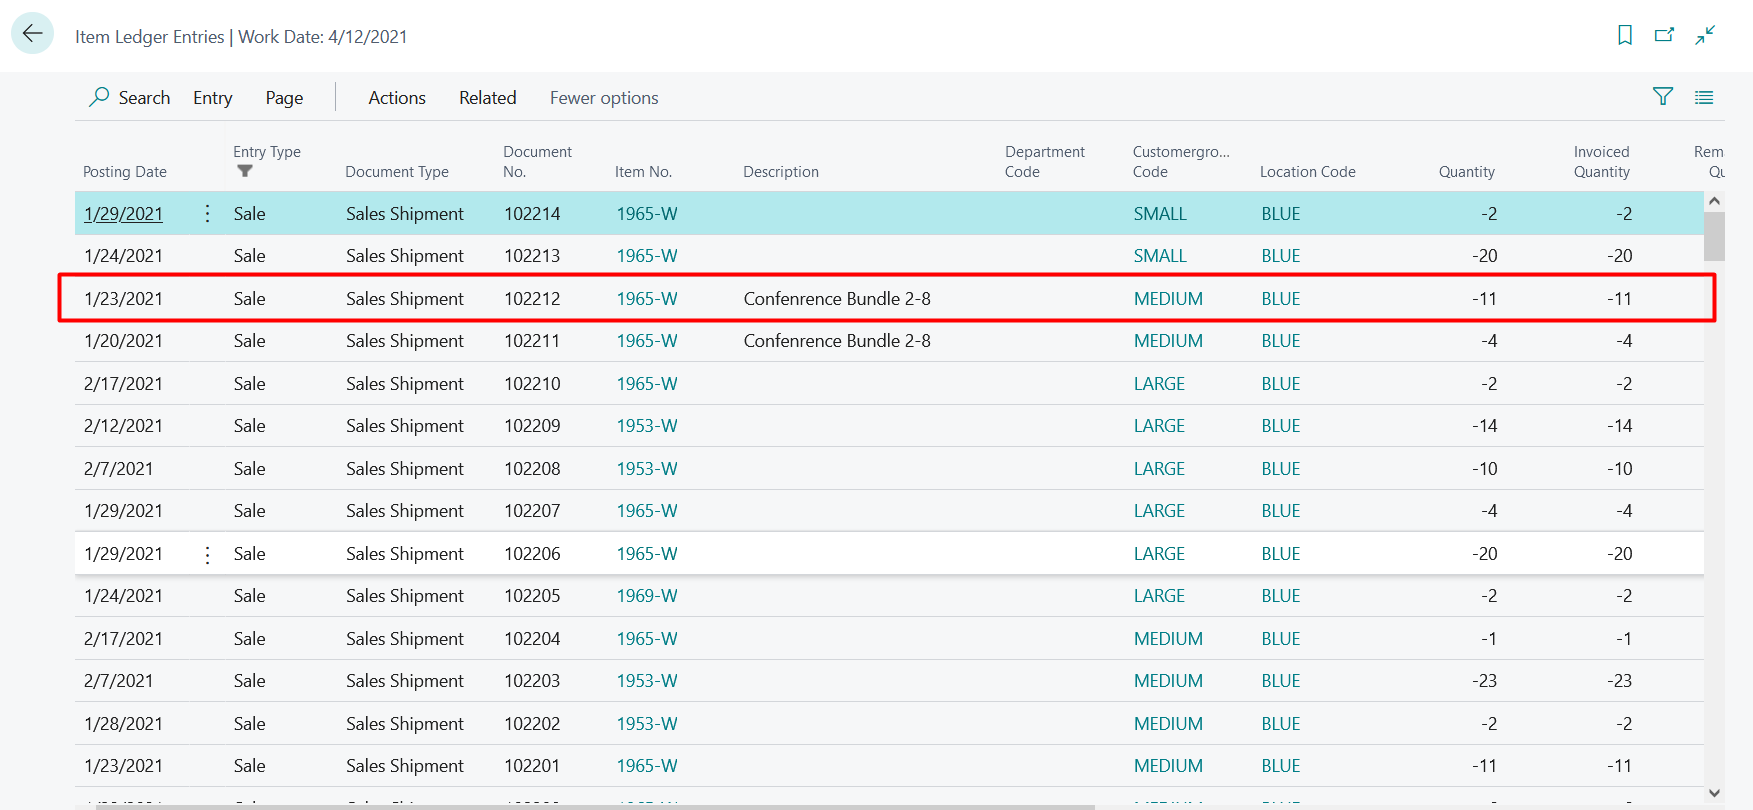
Task: Click the Customergroup Code column header
Action: [x=1181, y=162]
